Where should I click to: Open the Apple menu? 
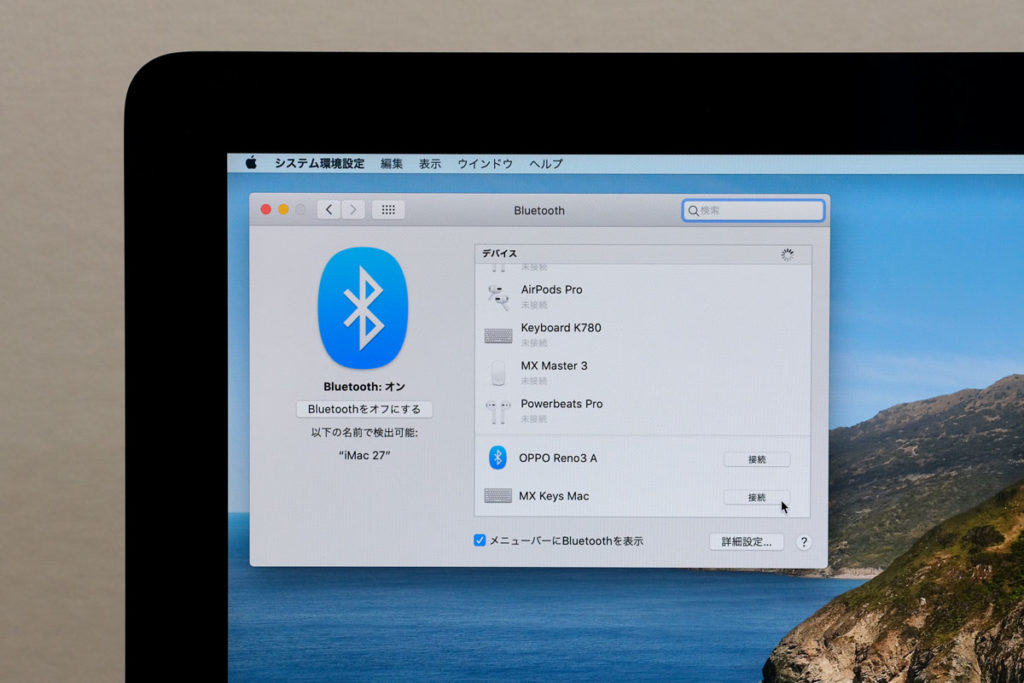coord(251,163)
